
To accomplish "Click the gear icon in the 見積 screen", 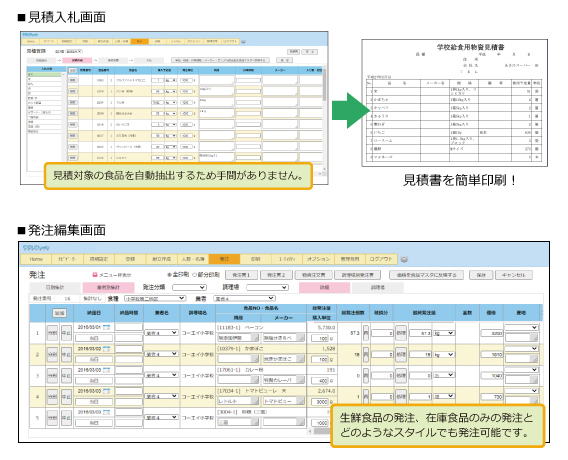I will [243, 42].
